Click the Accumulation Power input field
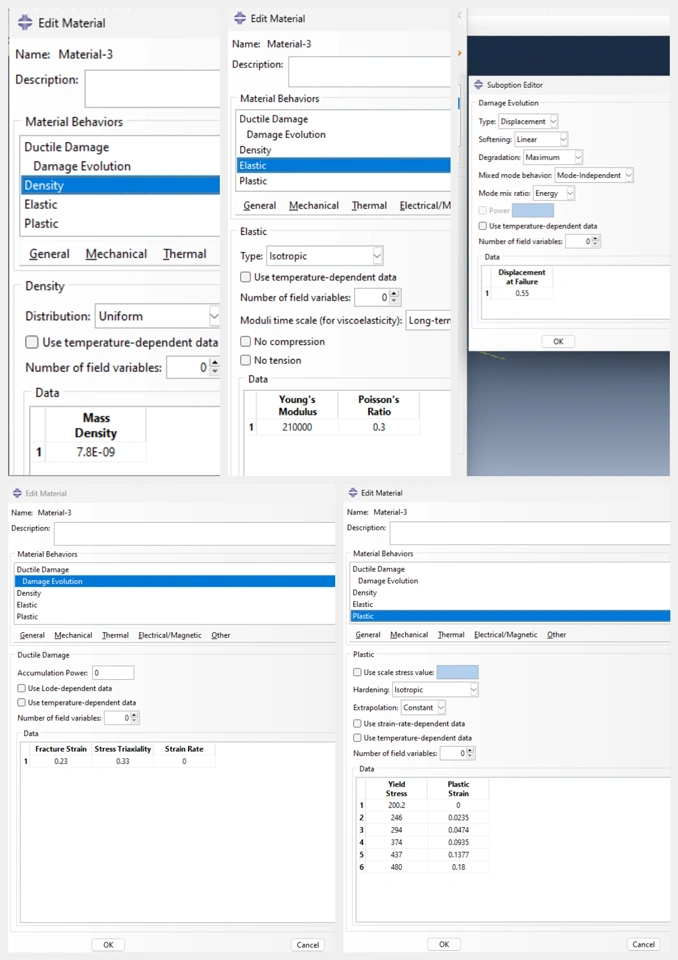This screenshot has width=678, height=960. (113, 673)
